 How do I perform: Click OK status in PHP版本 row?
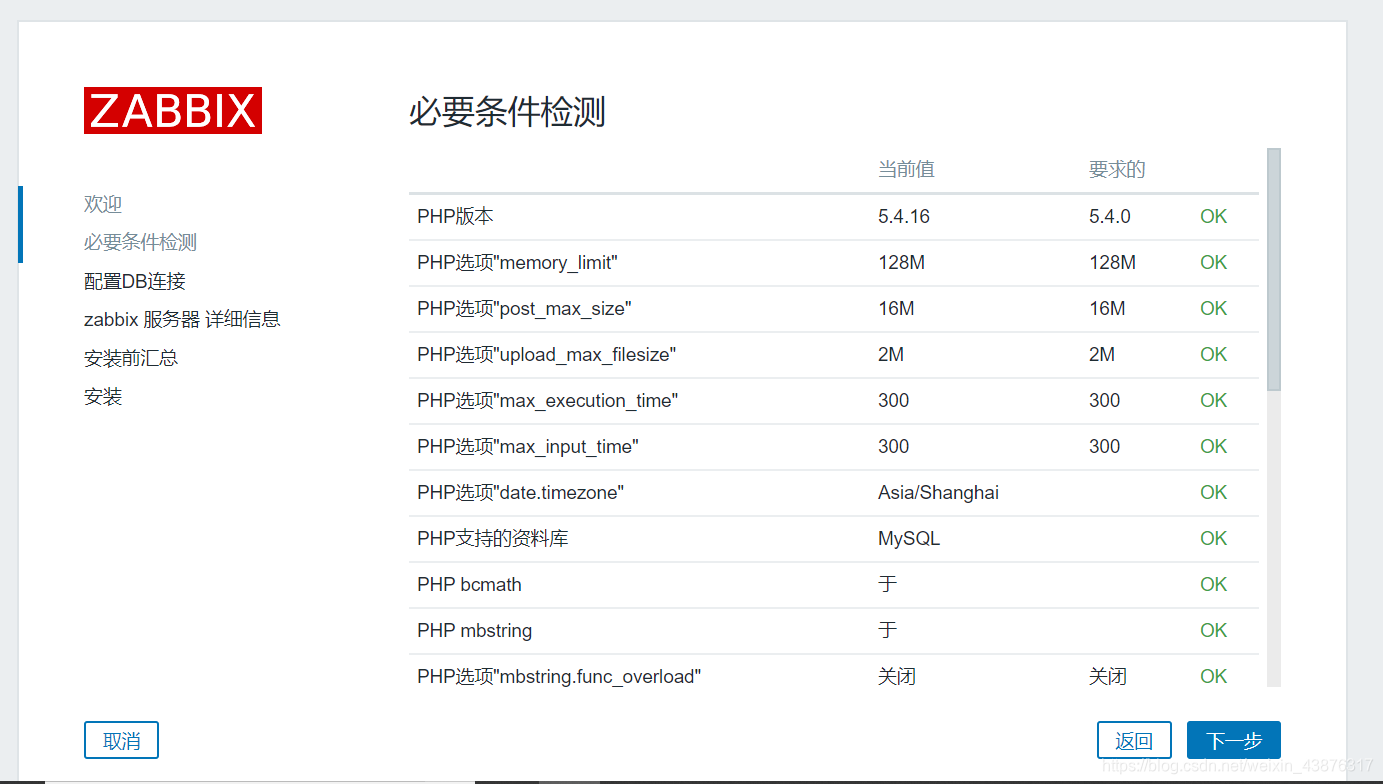coord(1213,216)
